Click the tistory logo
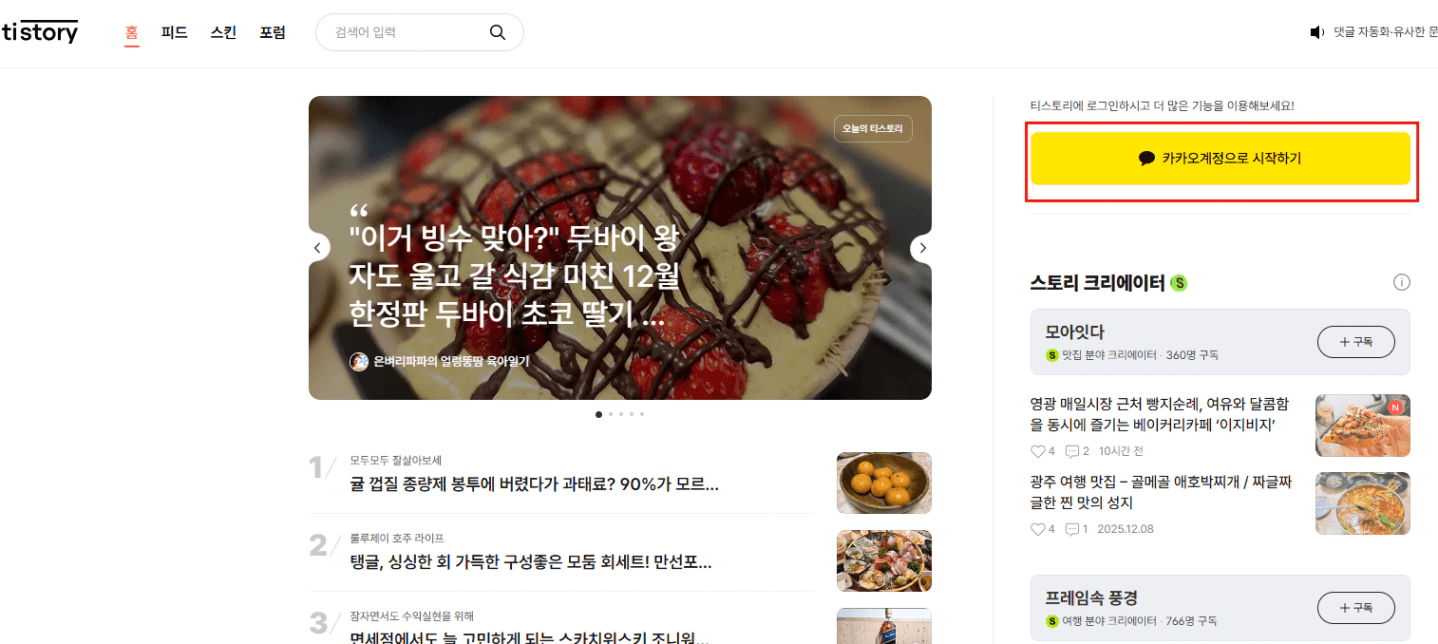The width and height of the screenshot is (1438, 644). coord(40,32)
